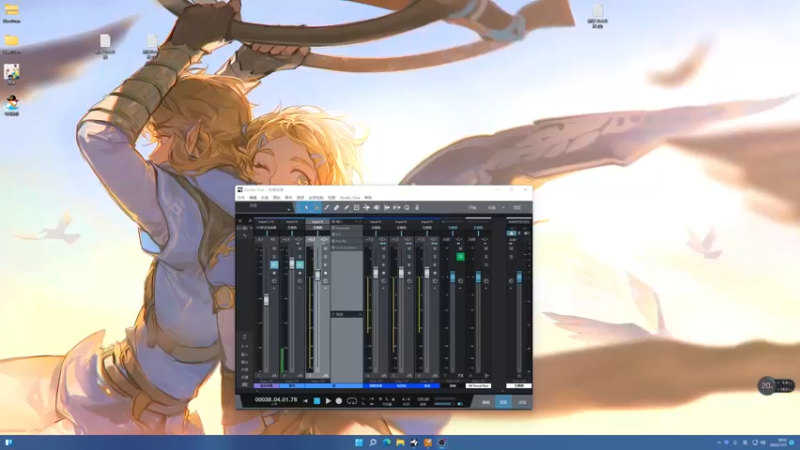Select the Range tool next to Arrow tool
800x450 pixels.
(x=316, y=208)
